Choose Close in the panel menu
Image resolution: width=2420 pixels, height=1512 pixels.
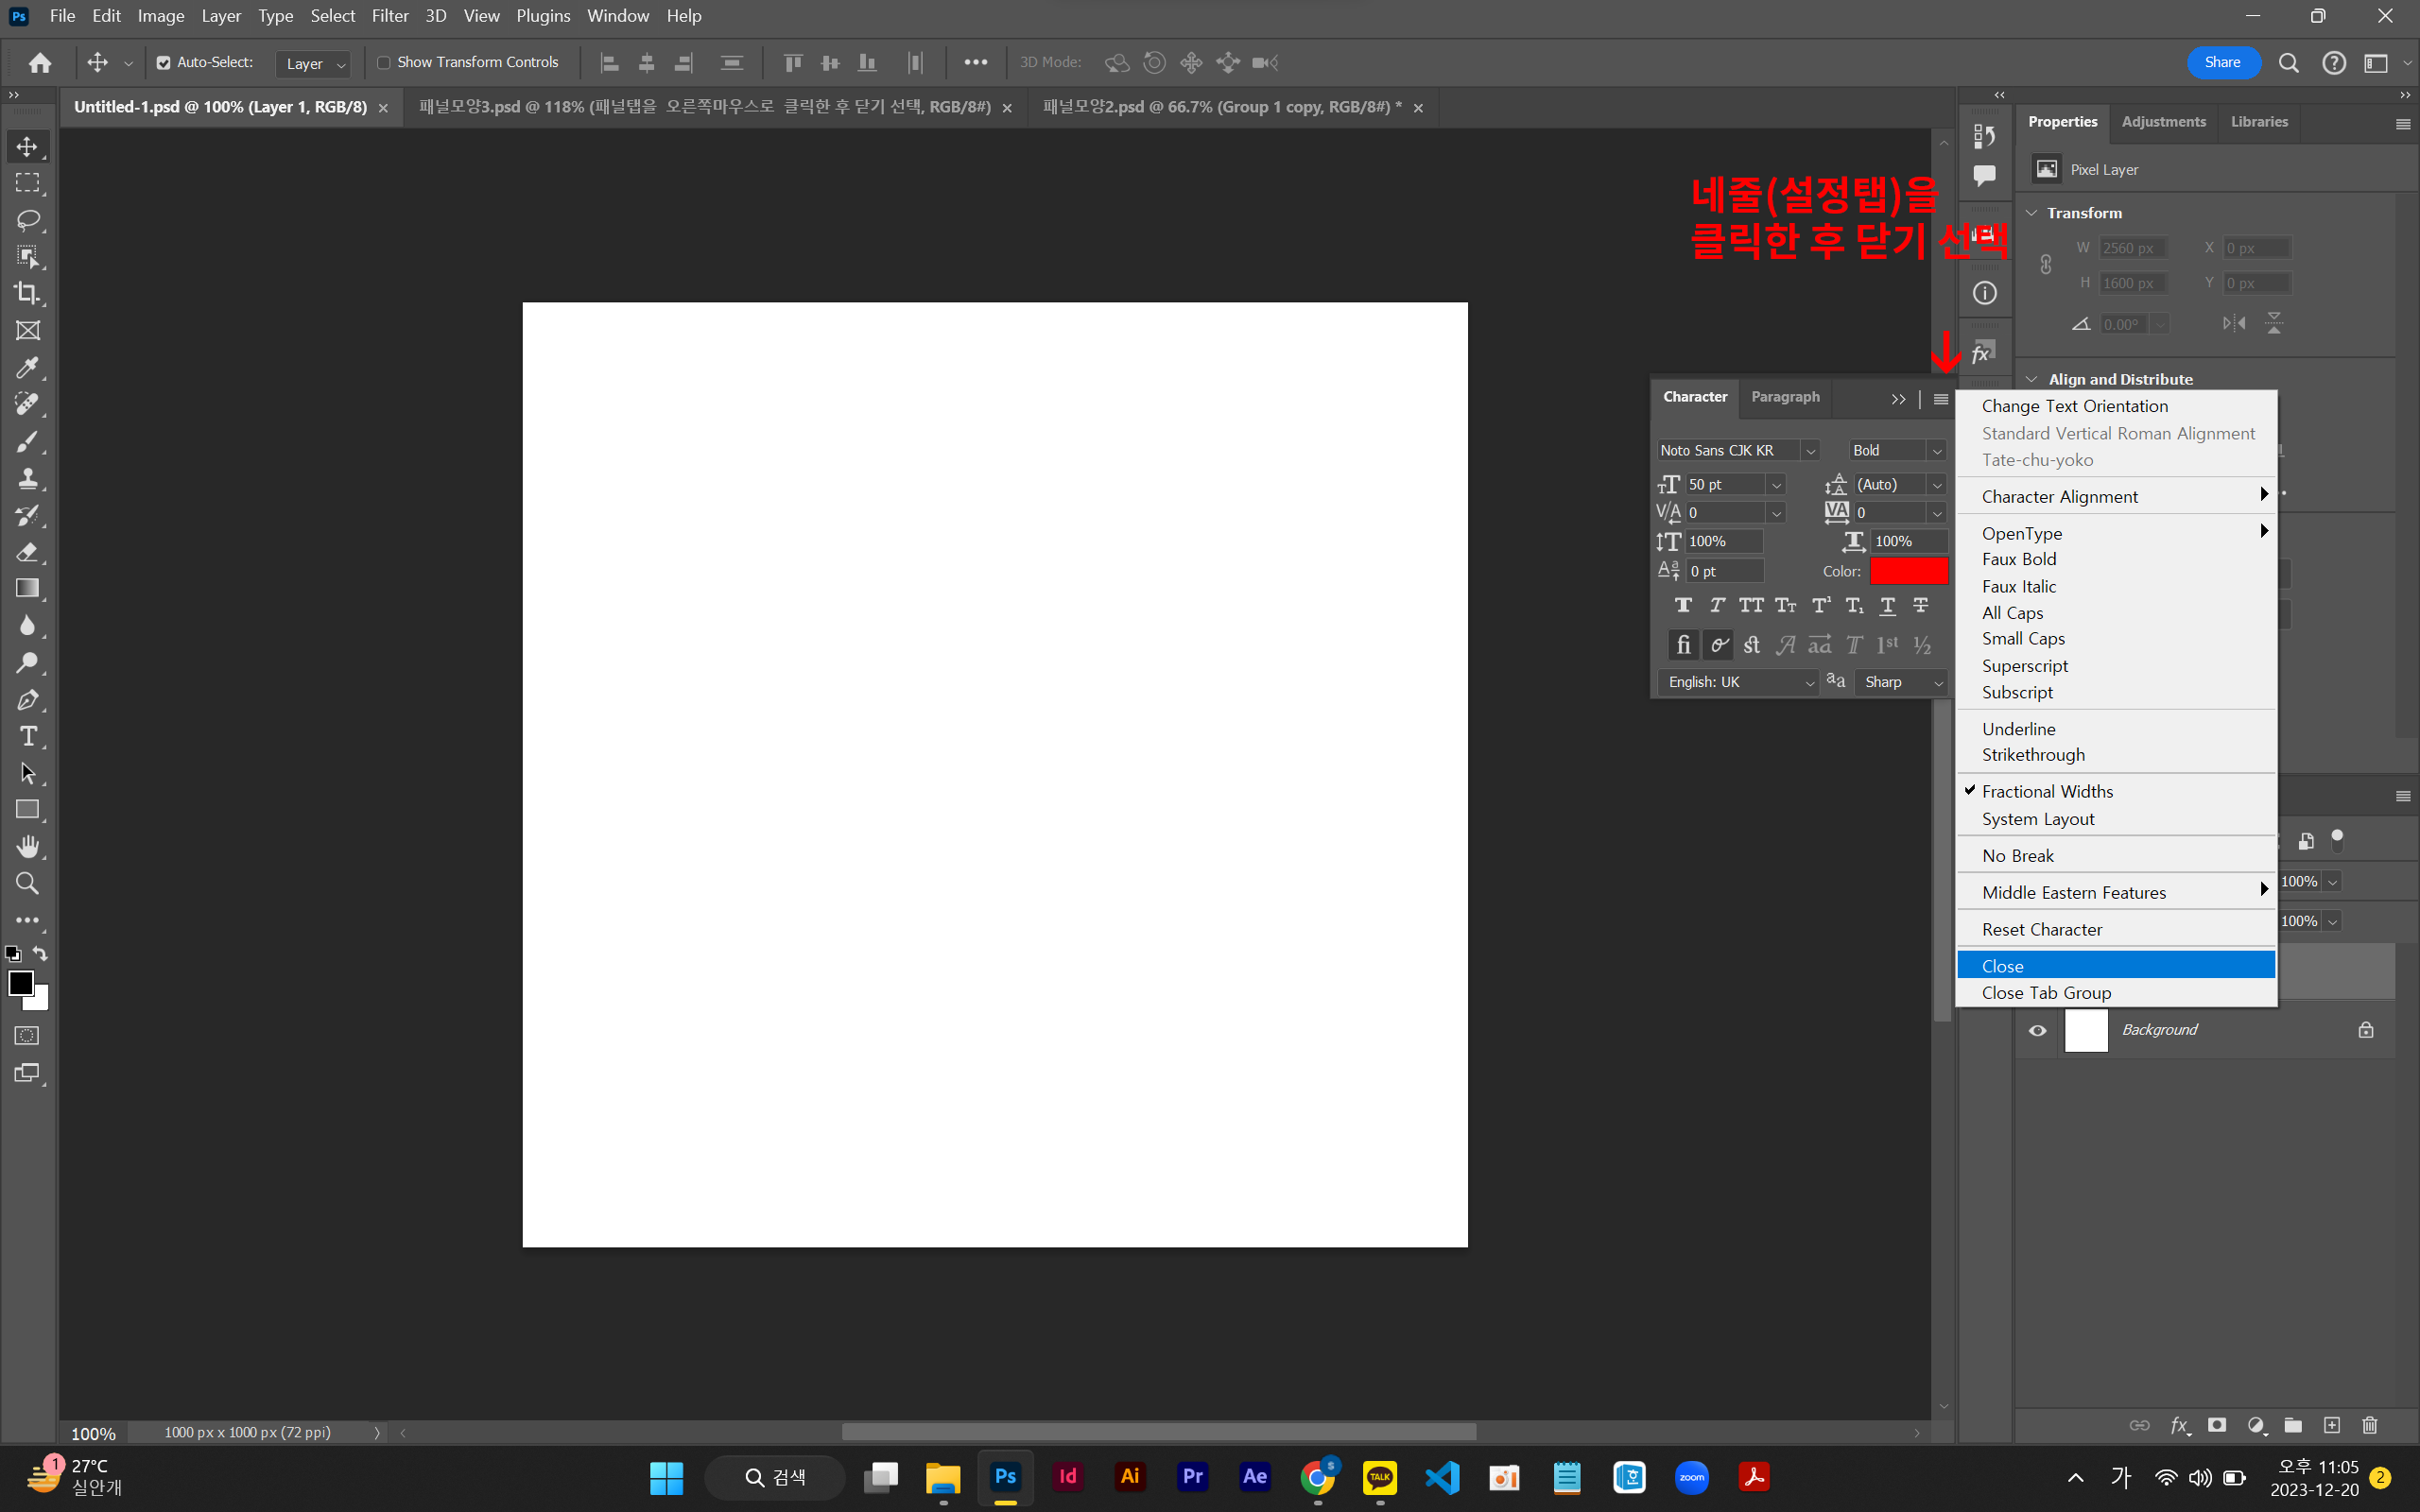point(2003,966)
